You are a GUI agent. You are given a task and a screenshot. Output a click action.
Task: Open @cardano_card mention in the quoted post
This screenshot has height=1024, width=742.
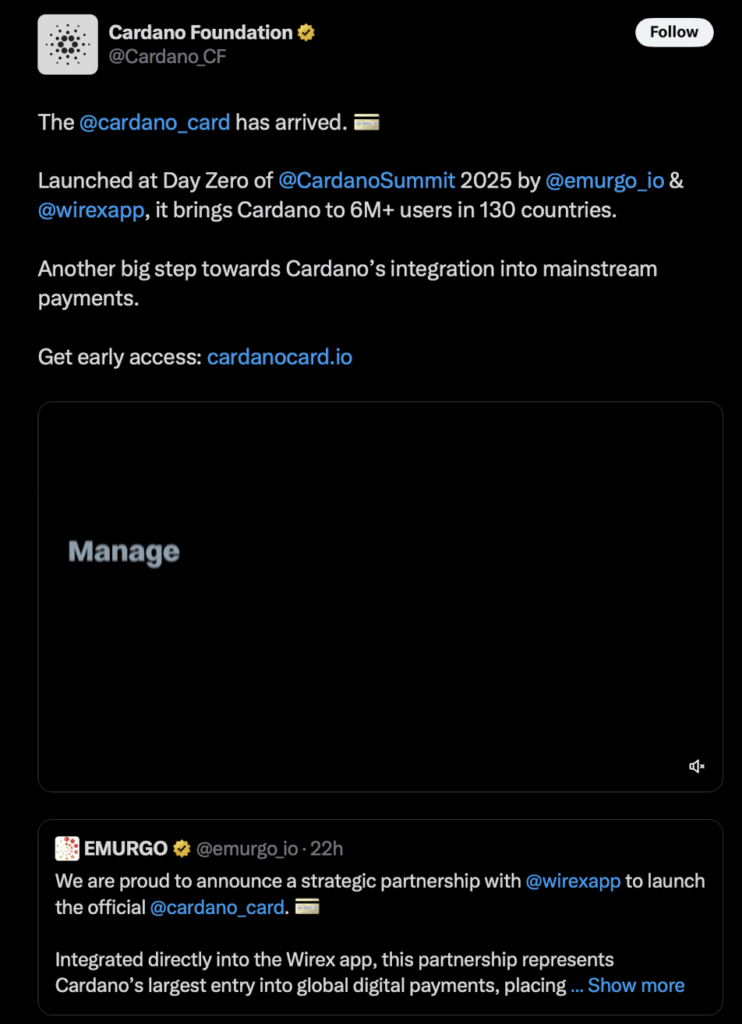tap(218, 908)
